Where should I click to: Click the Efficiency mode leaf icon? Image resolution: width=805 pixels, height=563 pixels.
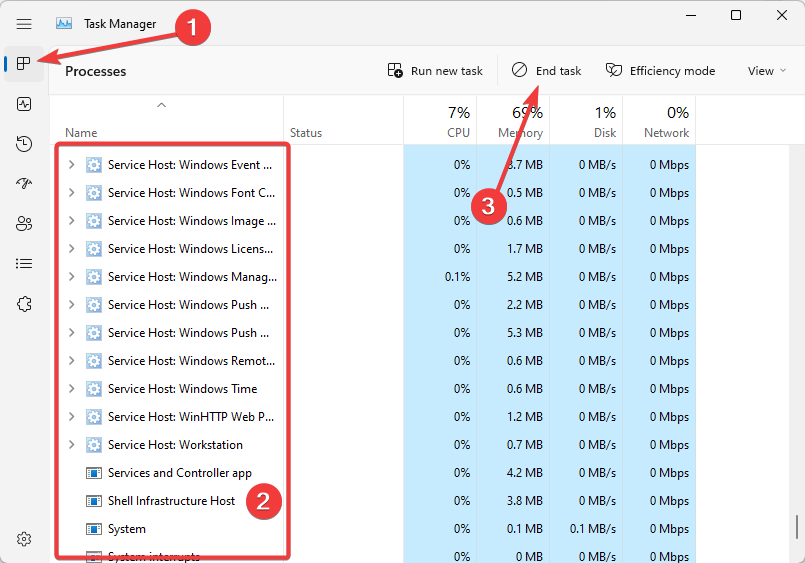(x=614, y=70)
